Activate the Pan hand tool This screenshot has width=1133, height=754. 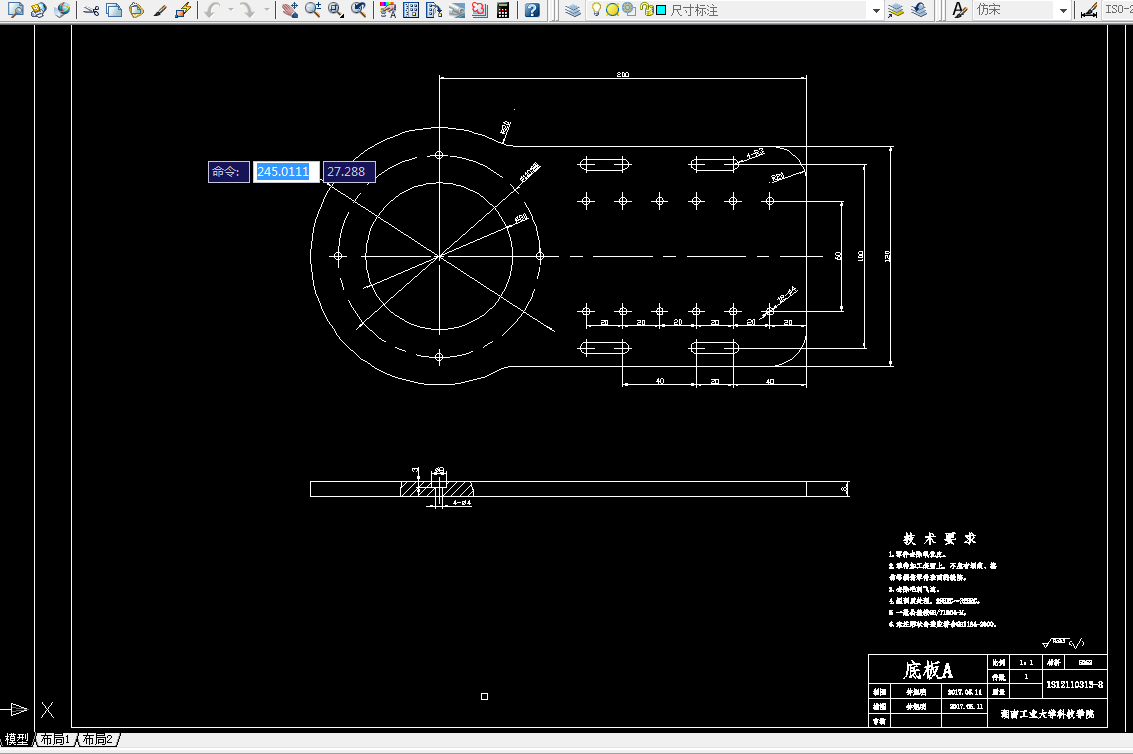point(290,10)
